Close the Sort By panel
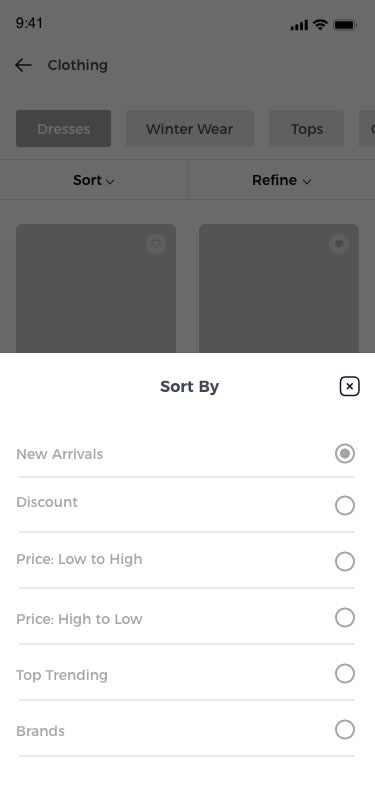 tap(350, 386)
